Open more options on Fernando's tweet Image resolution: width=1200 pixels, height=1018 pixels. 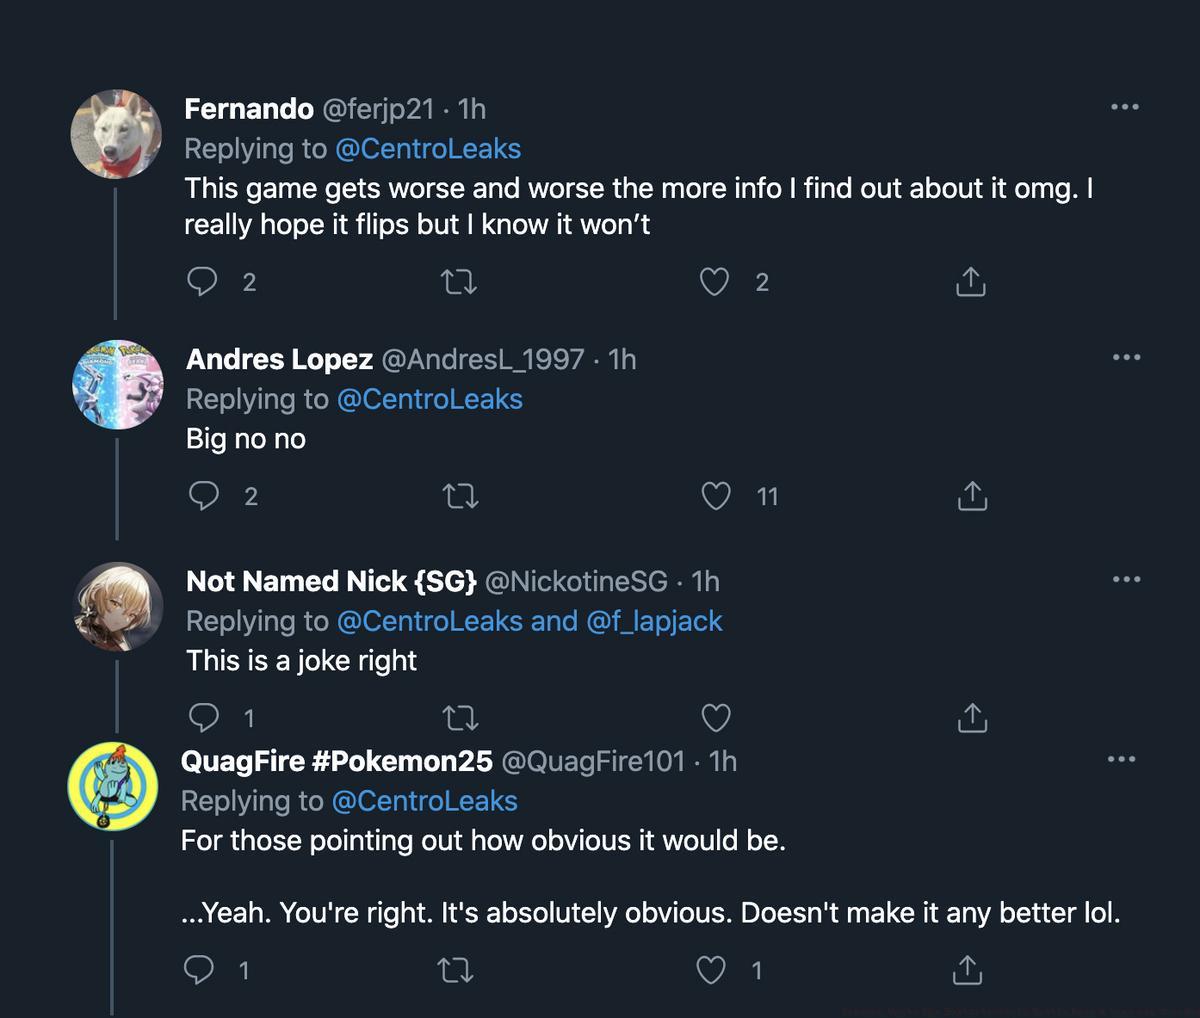[1125, 108]
